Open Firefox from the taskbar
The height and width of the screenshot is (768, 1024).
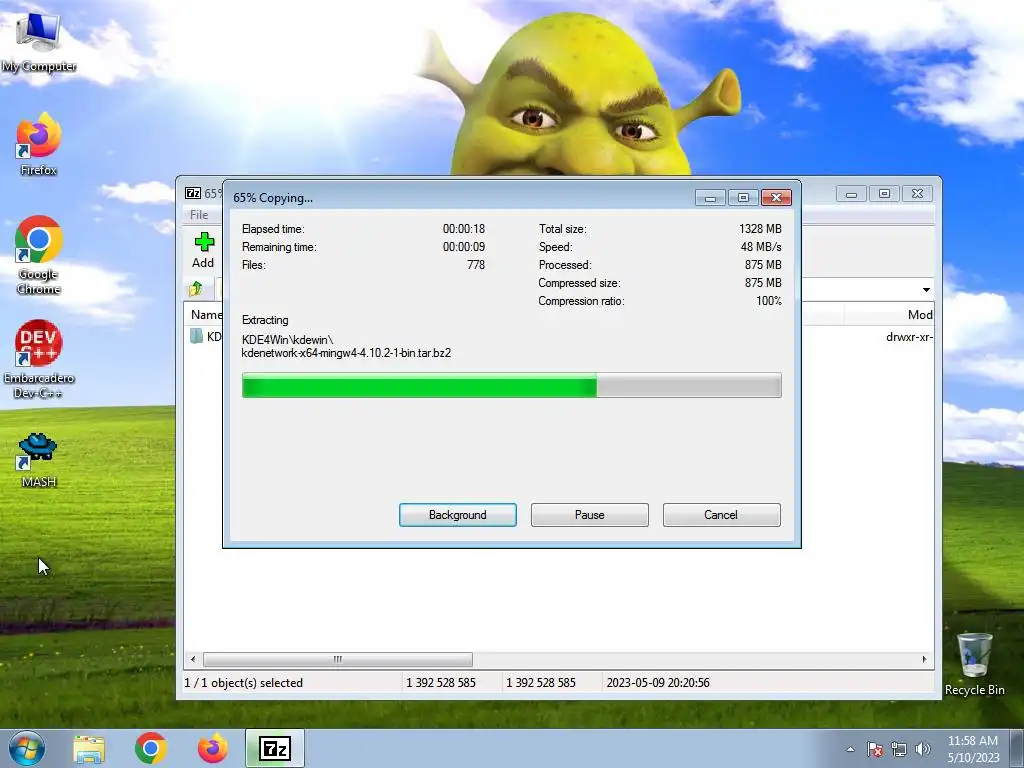tap(212, 748)
